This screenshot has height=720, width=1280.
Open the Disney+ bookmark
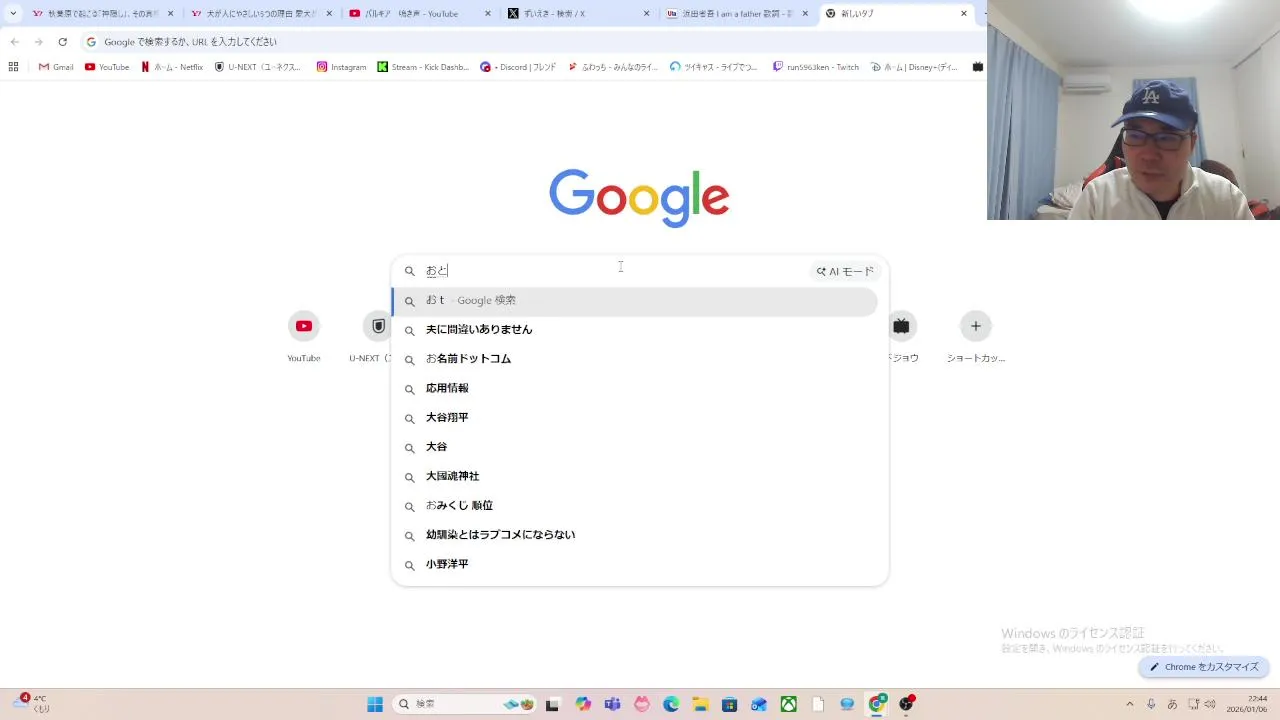(914, 67)
